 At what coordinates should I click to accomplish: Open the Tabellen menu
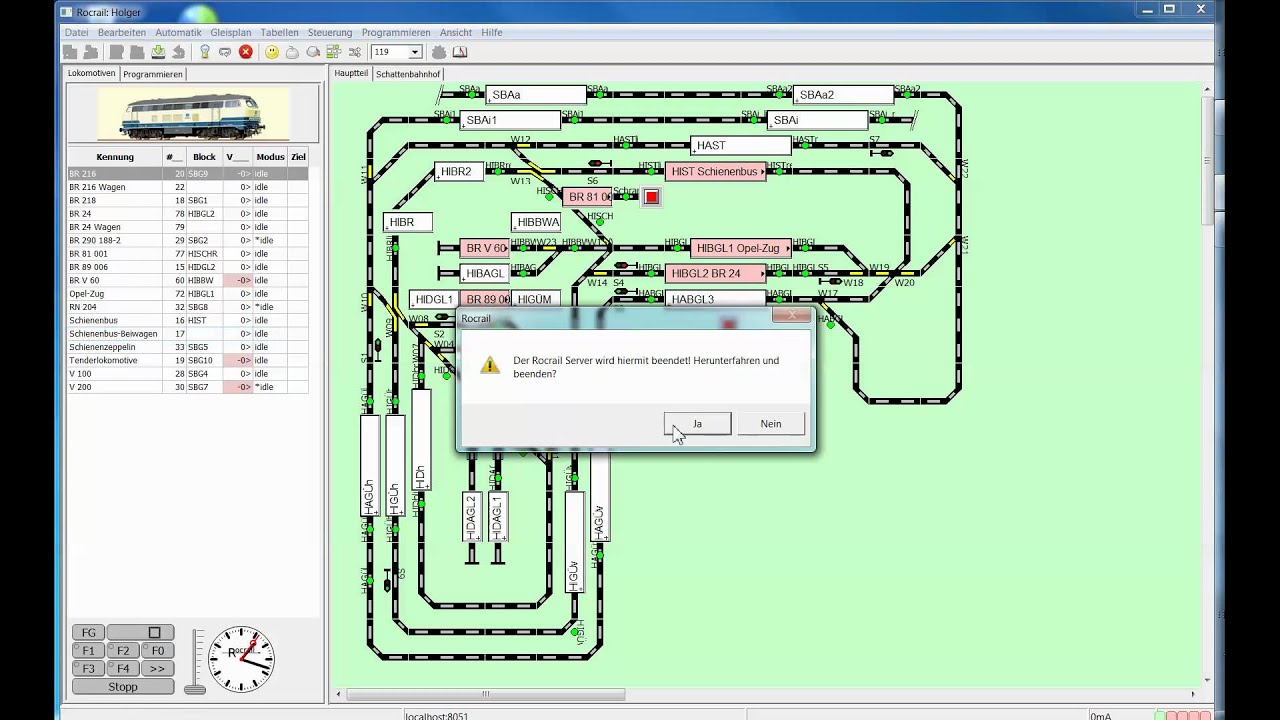tap(280, 32)
